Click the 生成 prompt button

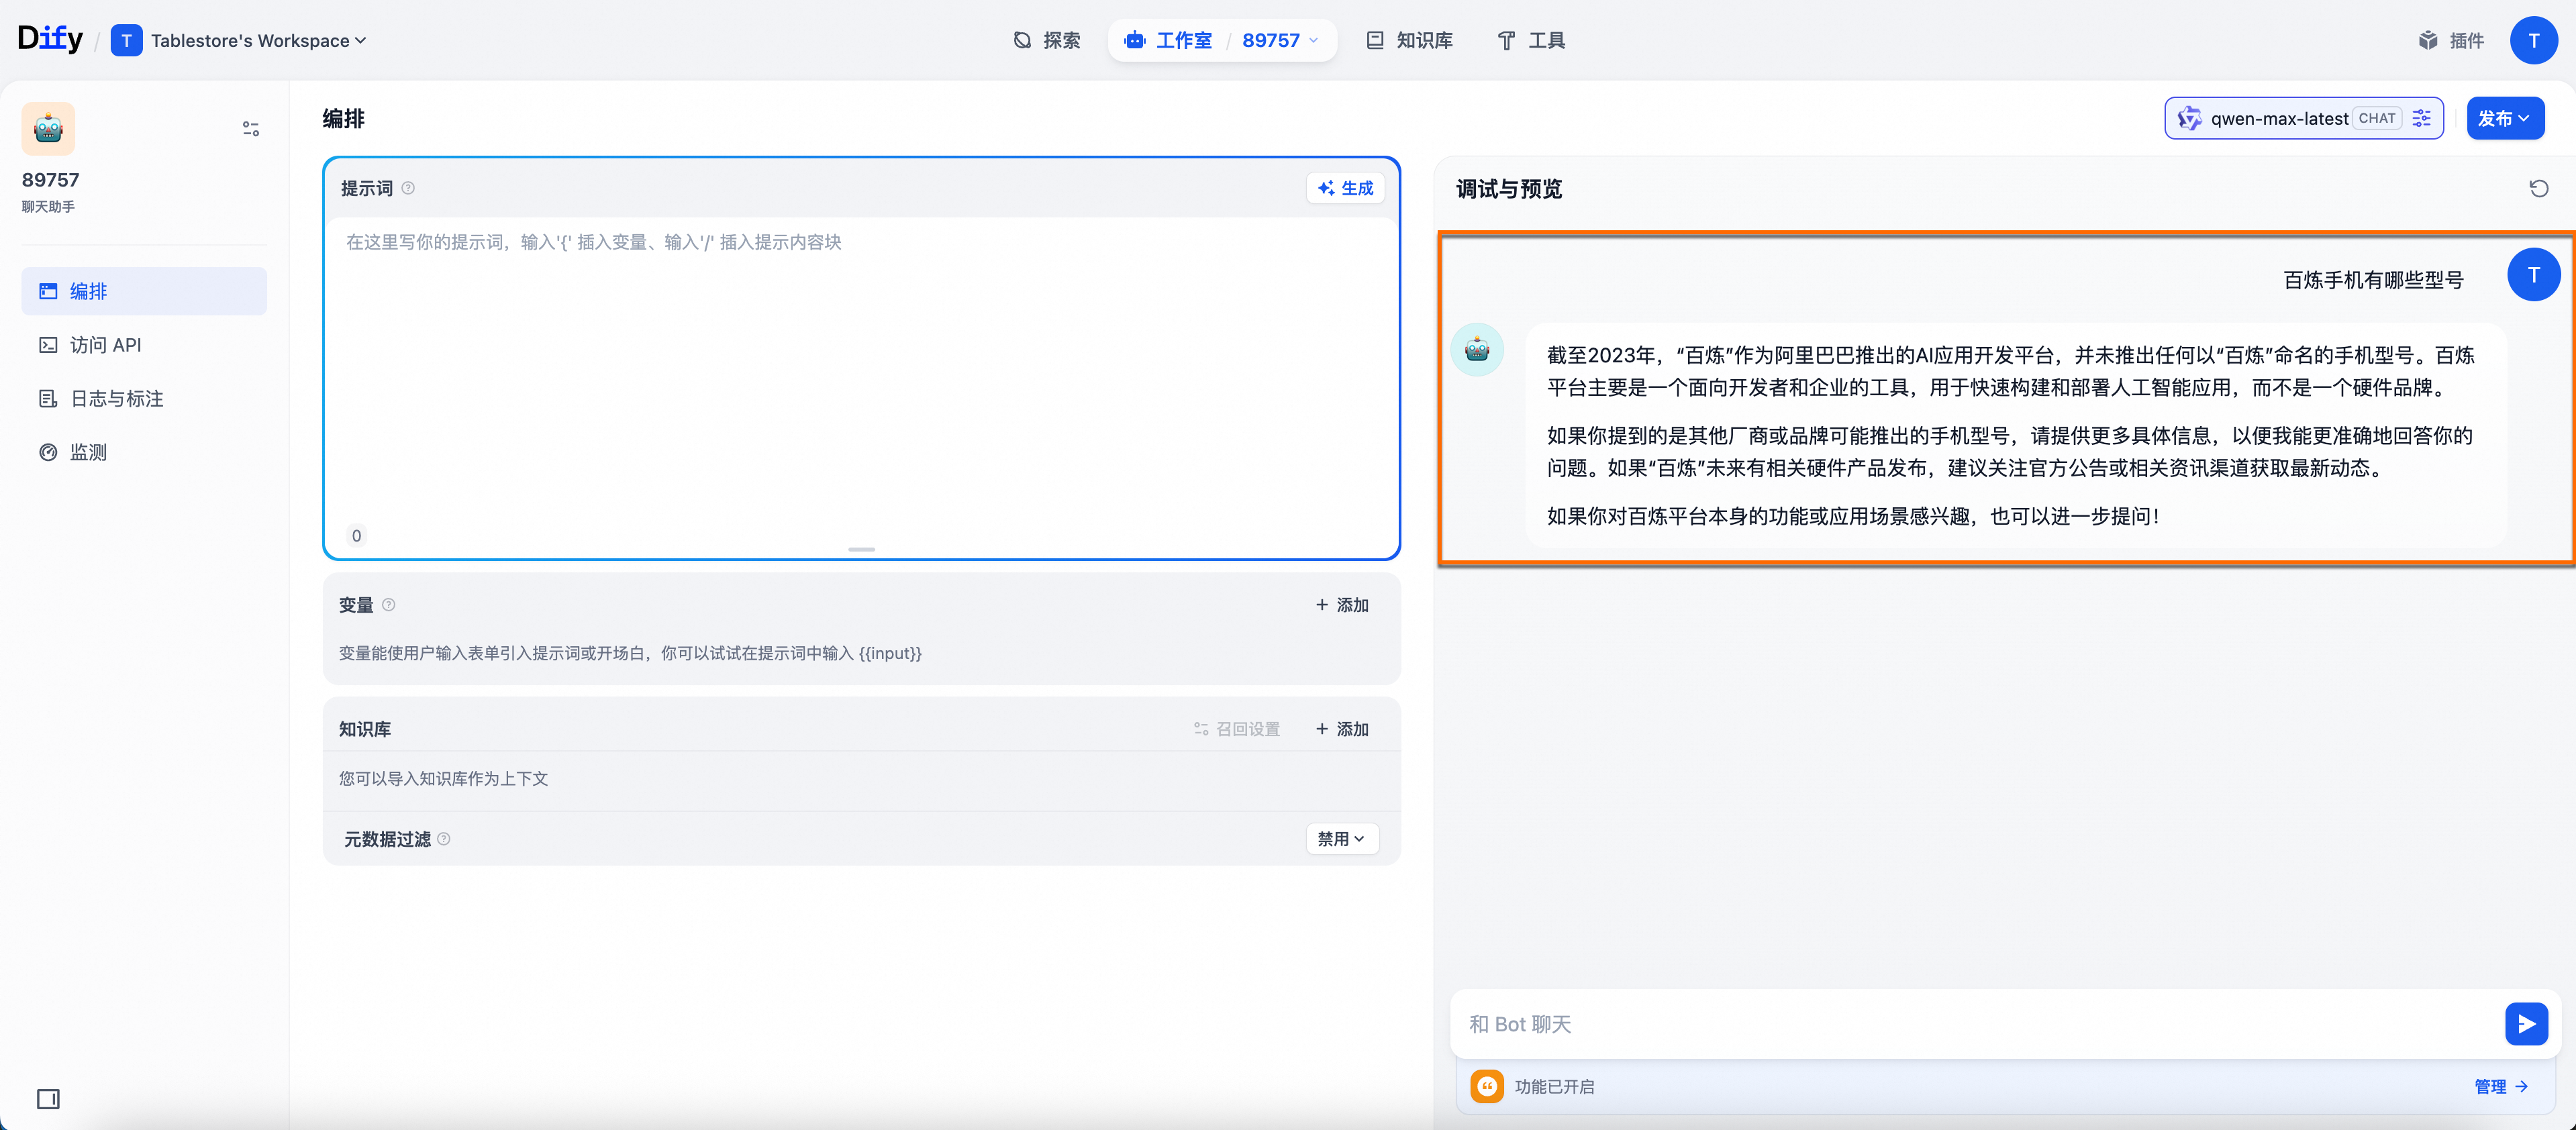pyautogui.click(x=1345, y=188)
